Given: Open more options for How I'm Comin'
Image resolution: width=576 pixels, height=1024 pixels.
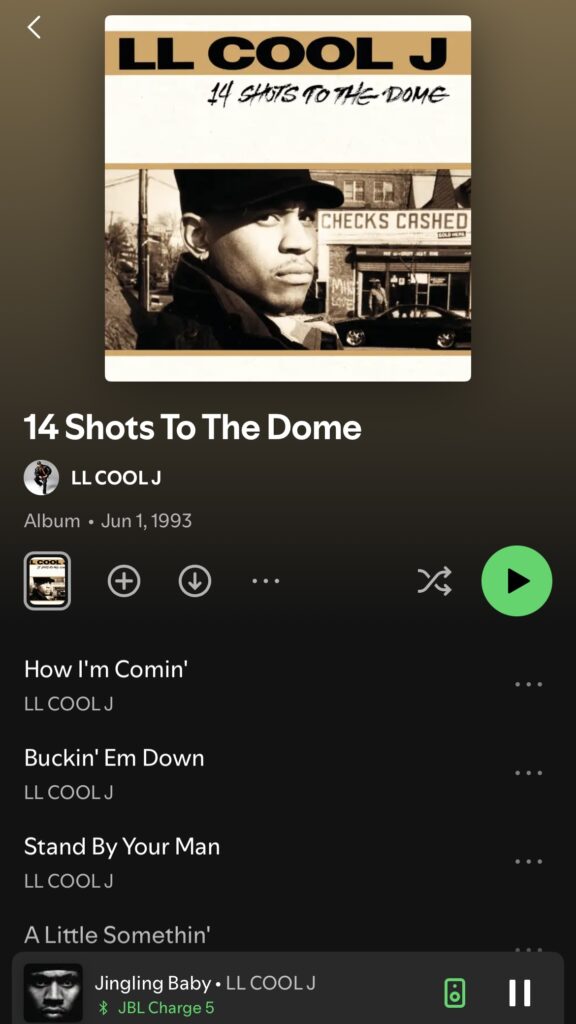Looking at the screenshot, I should [528, 684].
